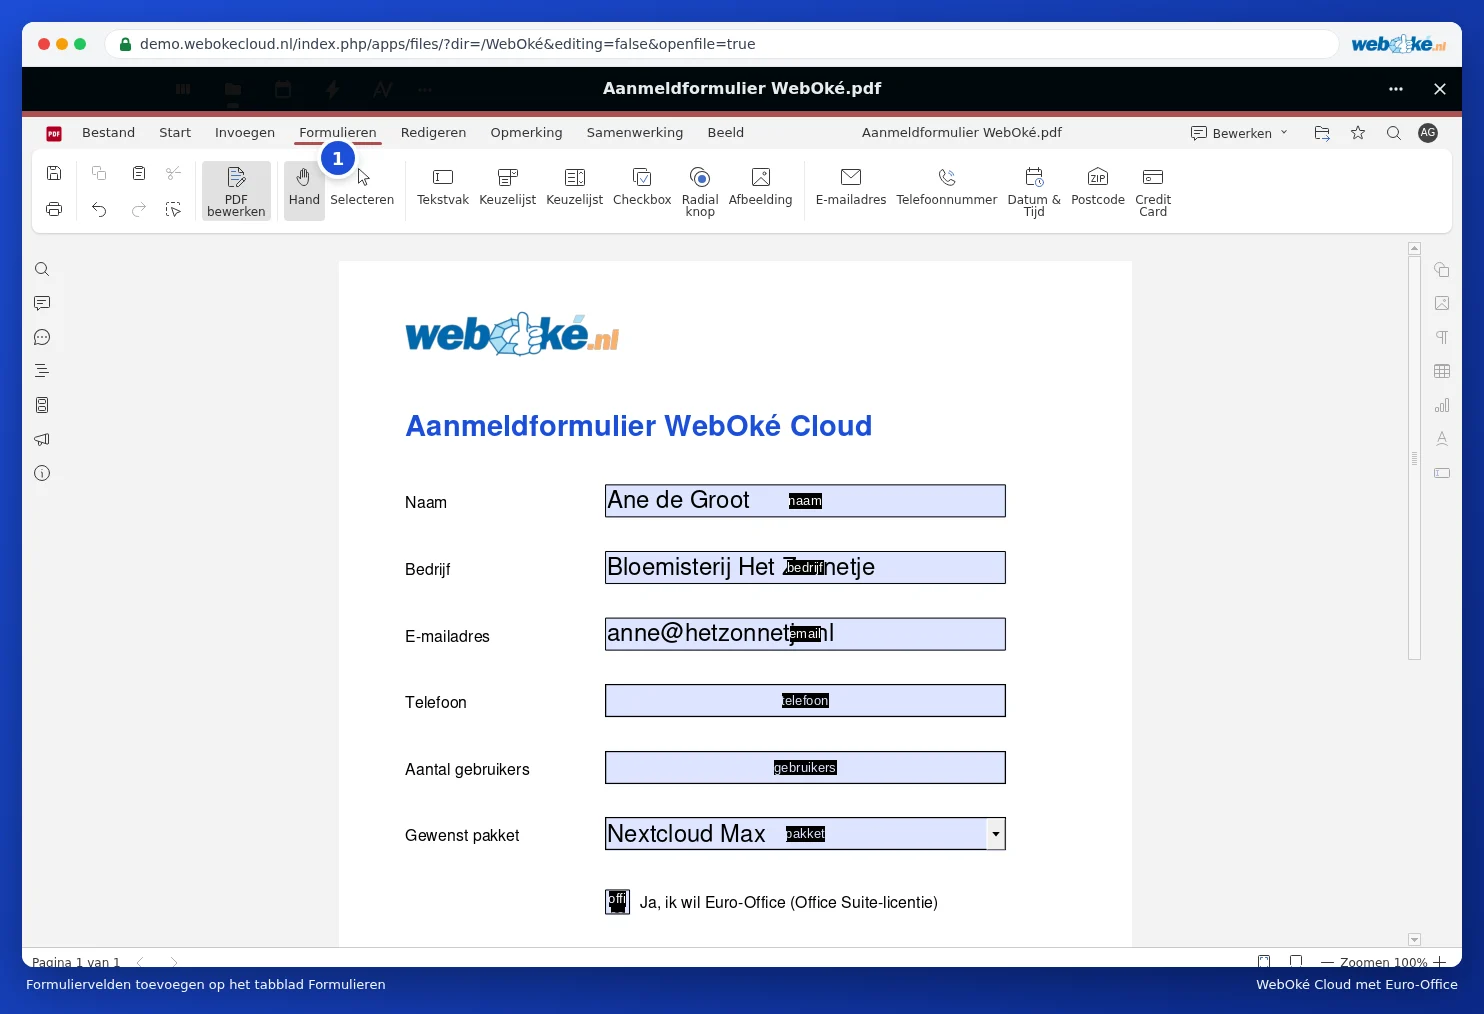Click the vertical scrollbar of the document
This screenshot has width=1484, height=1014.
point(1414,458)
